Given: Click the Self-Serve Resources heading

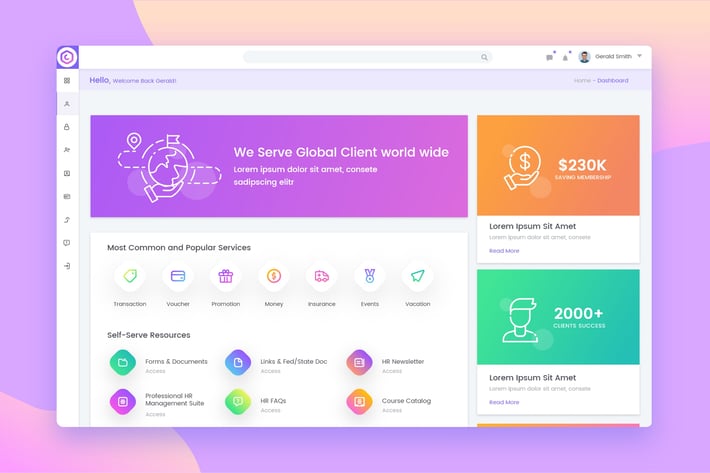Looking at the screenshot, I should tap(149, 335).
